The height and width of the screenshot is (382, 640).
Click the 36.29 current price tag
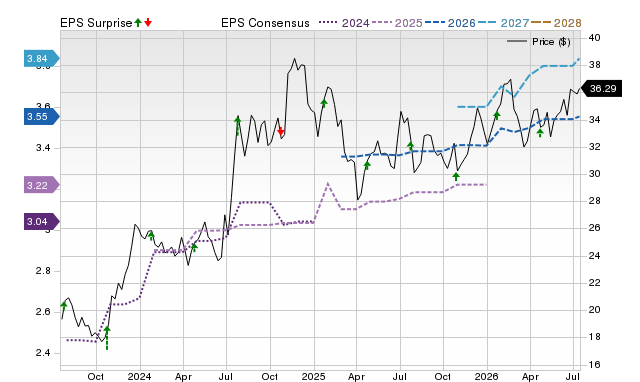[601, 89]
